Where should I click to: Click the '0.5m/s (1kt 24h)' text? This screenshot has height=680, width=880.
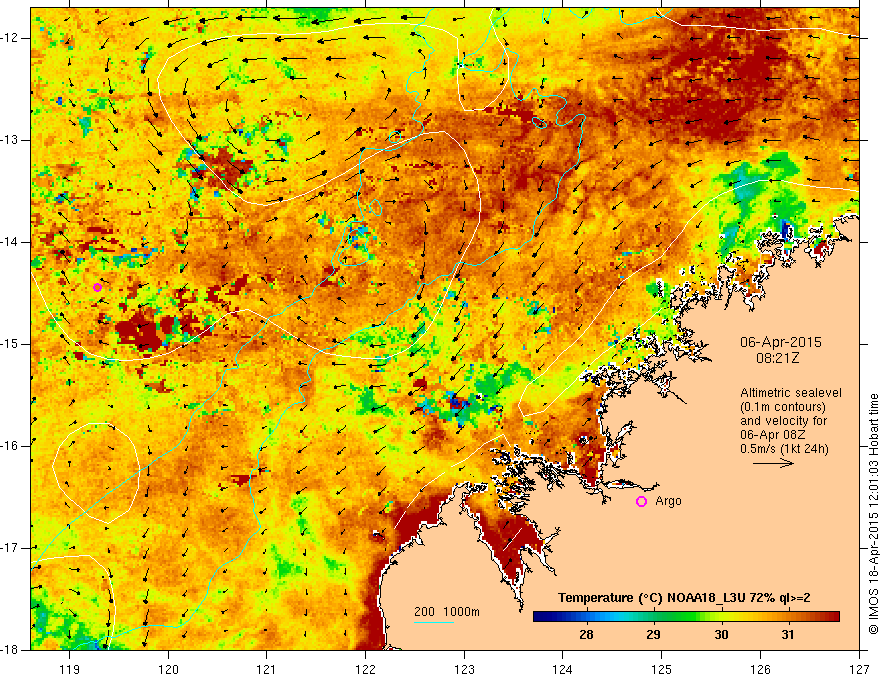point(784,449)
